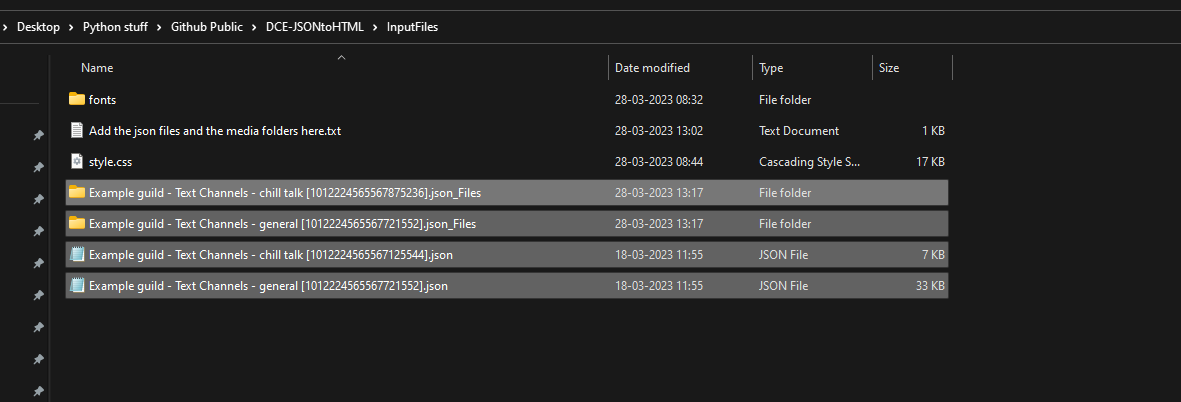Select the text document icon for 'Add the json files' file
The image size is (1181, 402).
coord(77,130)
